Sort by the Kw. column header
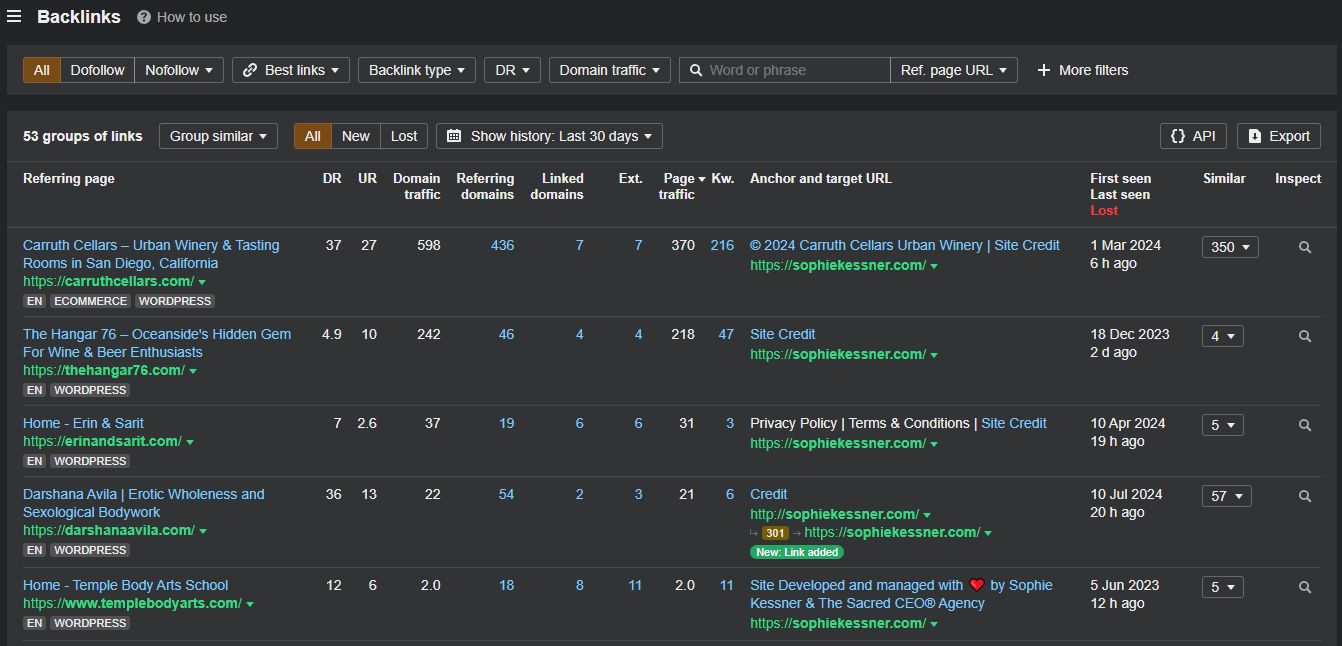1342x646 pixels. [x=723, y=178]
